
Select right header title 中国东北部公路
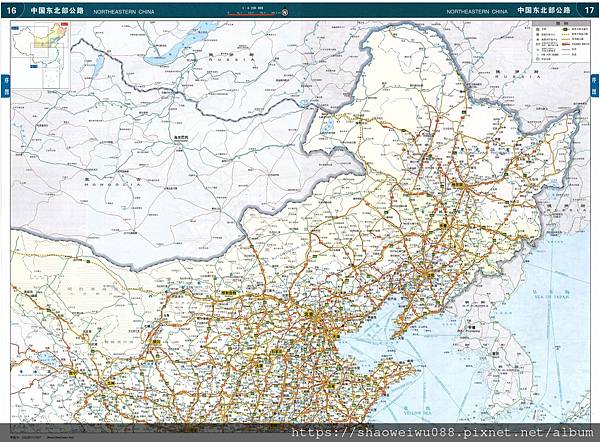(544, 10)
